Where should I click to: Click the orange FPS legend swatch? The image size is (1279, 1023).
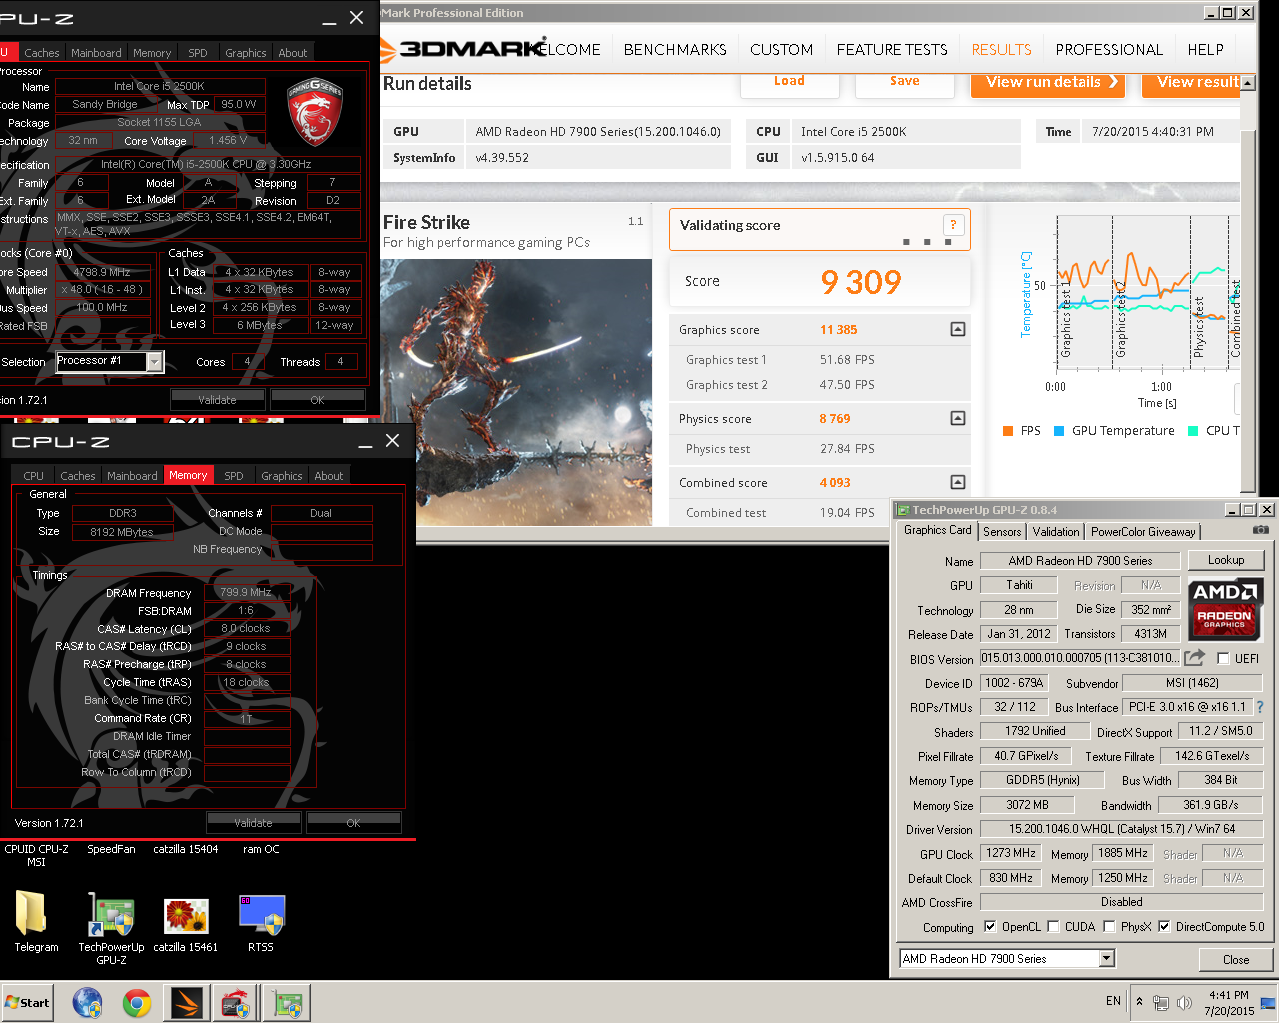coord(1008,431)
